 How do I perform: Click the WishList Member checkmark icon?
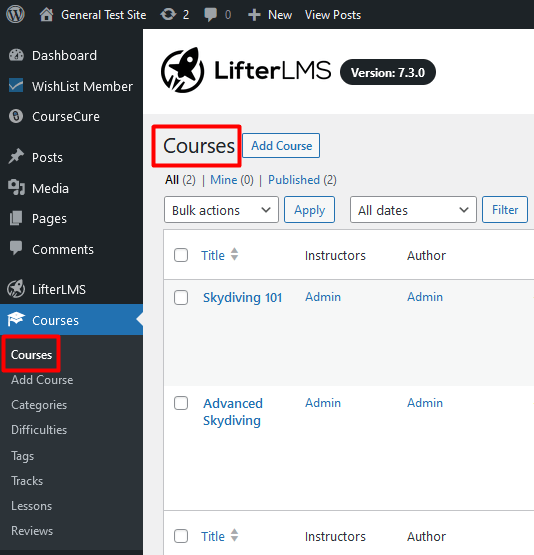pyautogui.click(x=16, y=86)
